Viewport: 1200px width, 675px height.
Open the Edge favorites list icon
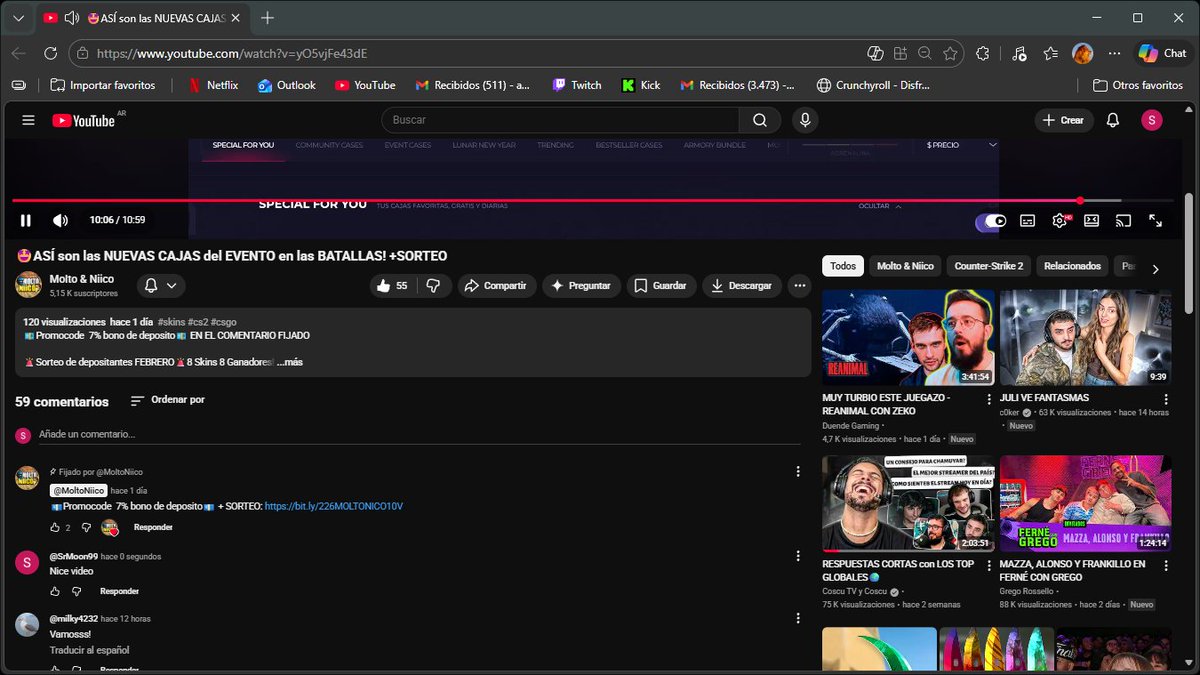coord(1050,53)
